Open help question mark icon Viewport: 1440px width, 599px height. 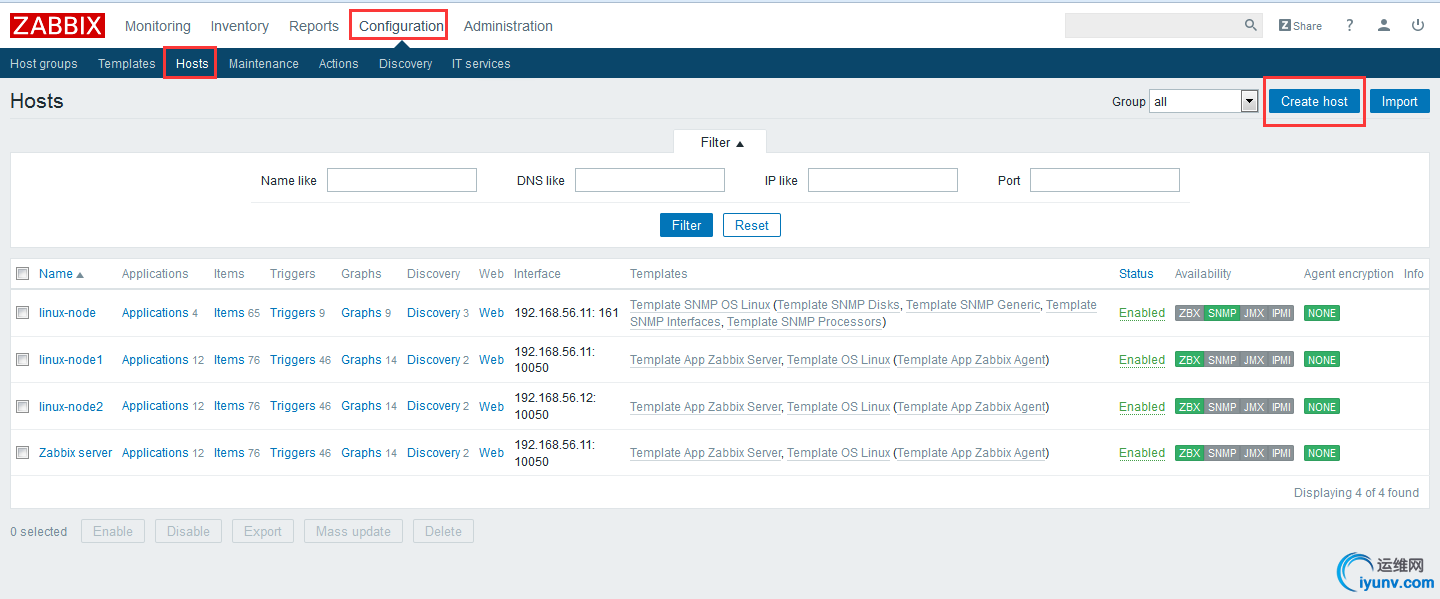tap(1349, 25)
